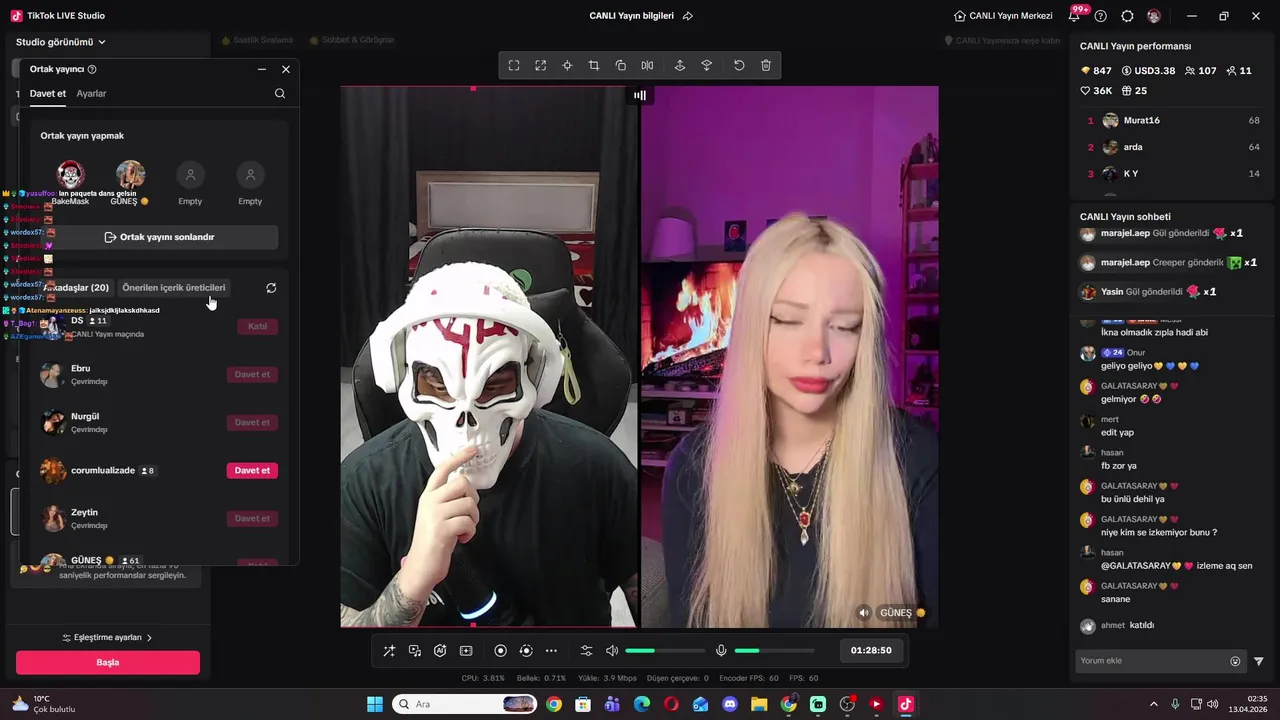Invite corumlualizade with Davet et
Image resolution: width=1280 pixels, height=720 pixels.
coord(252,470)
